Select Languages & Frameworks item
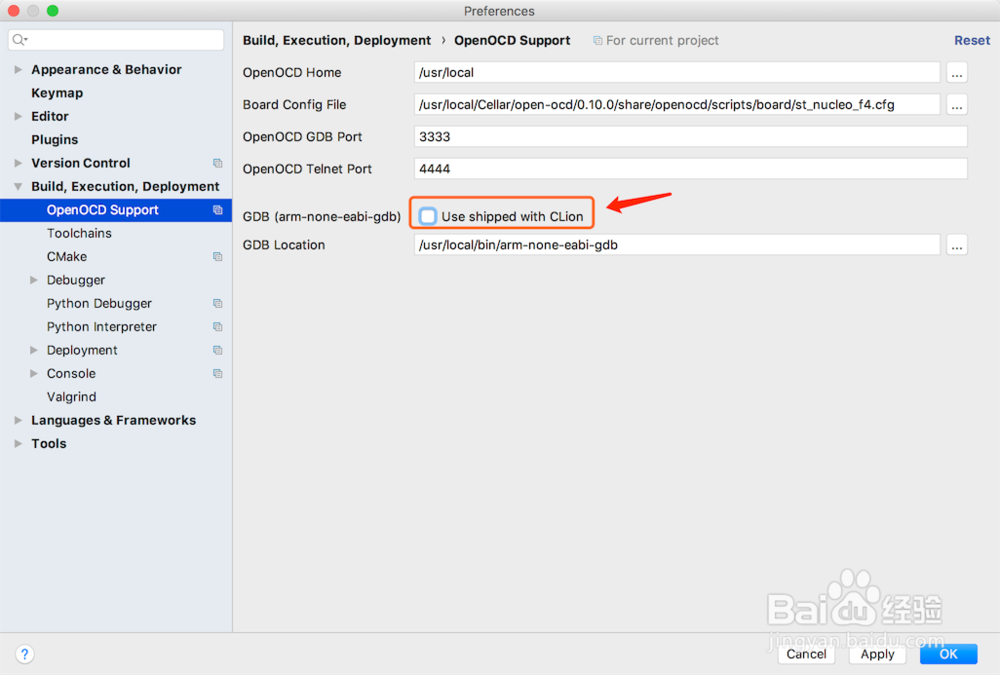 tap(114, 420)
